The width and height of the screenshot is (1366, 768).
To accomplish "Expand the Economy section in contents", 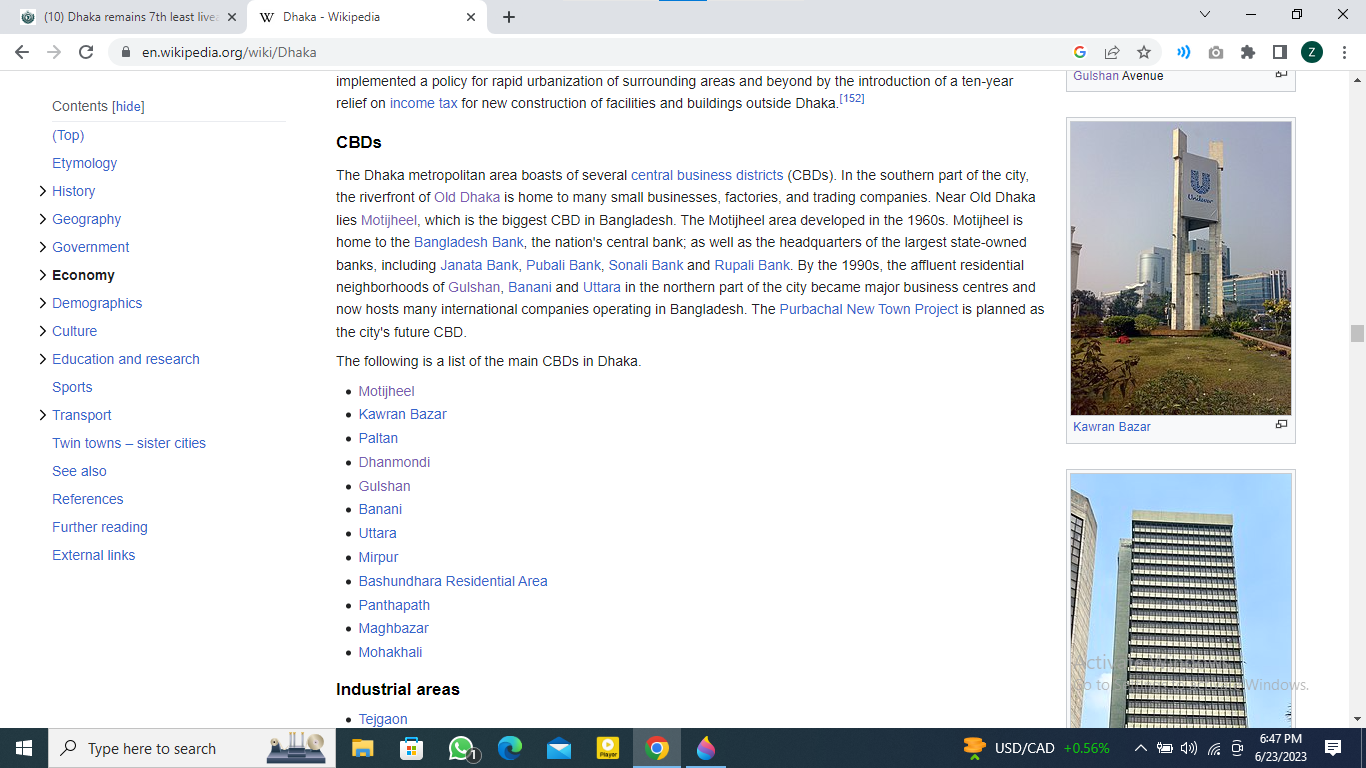I will [42, 275].
